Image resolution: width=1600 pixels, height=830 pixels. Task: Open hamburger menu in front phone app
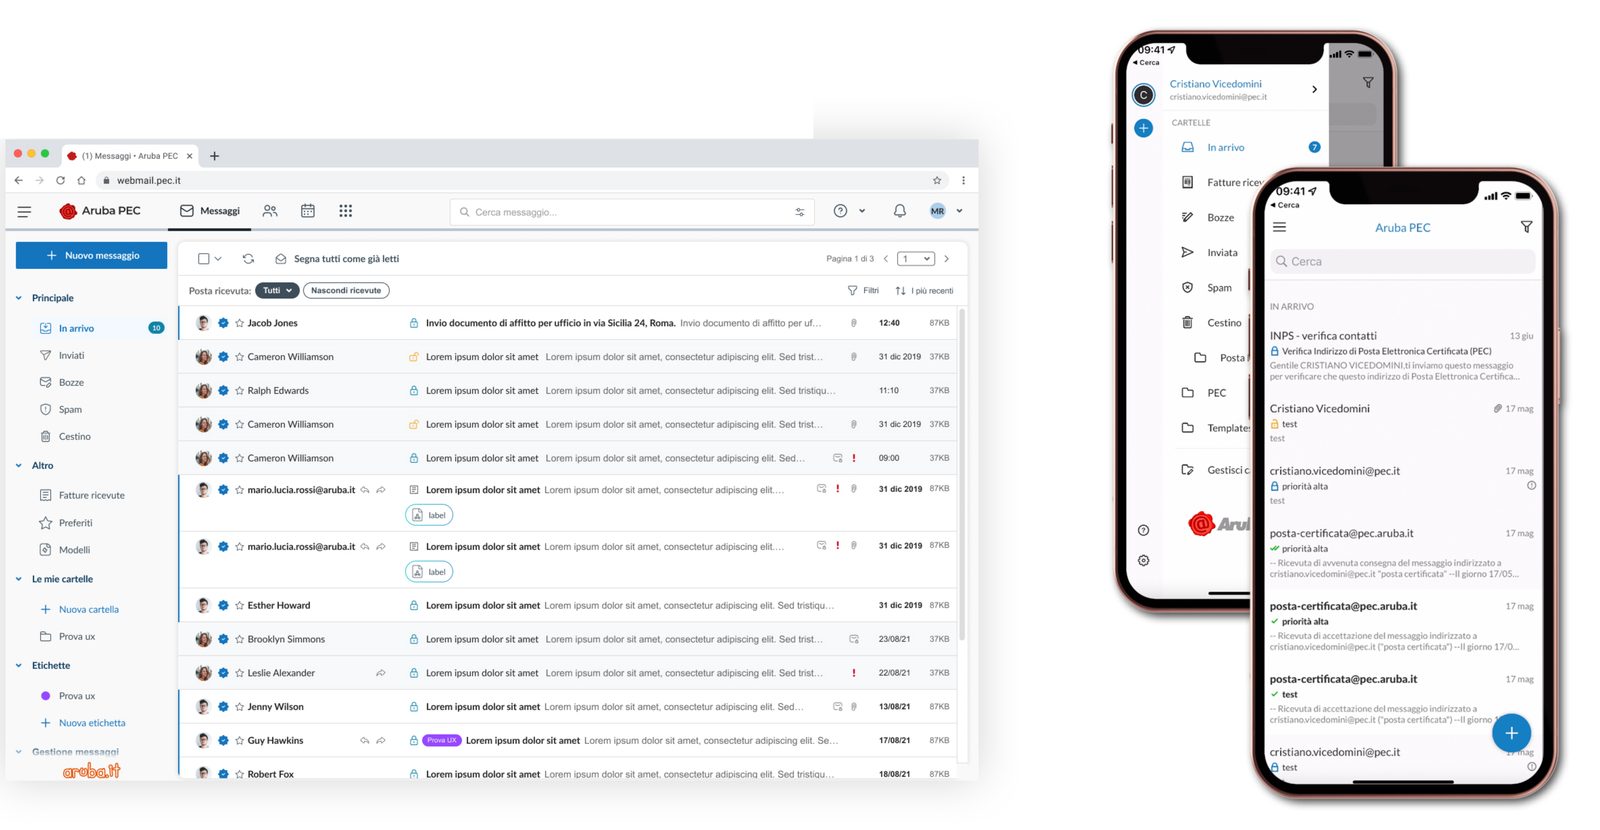tap(1279, 227)
